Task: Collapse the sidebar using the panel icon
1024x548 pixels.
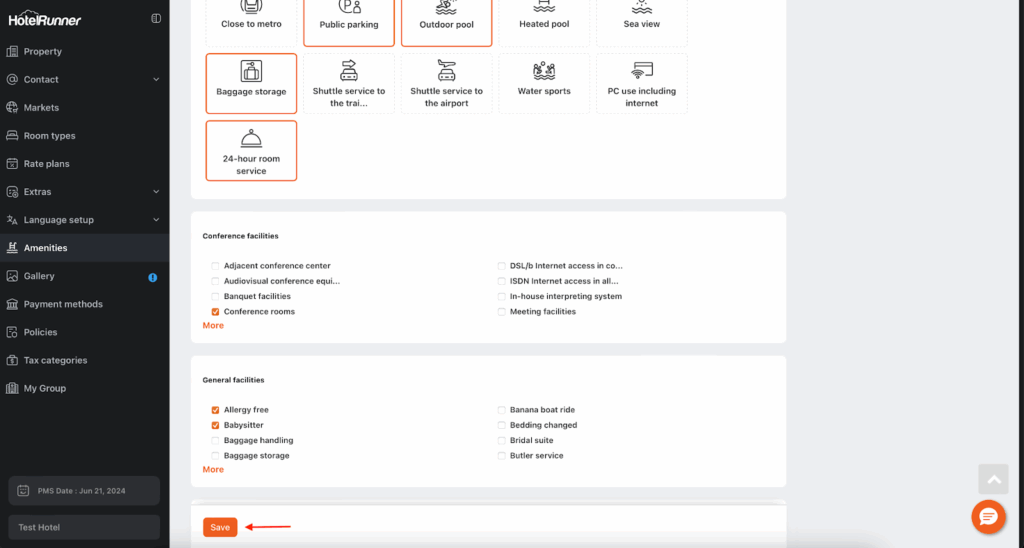Action: tap(156, 18)
